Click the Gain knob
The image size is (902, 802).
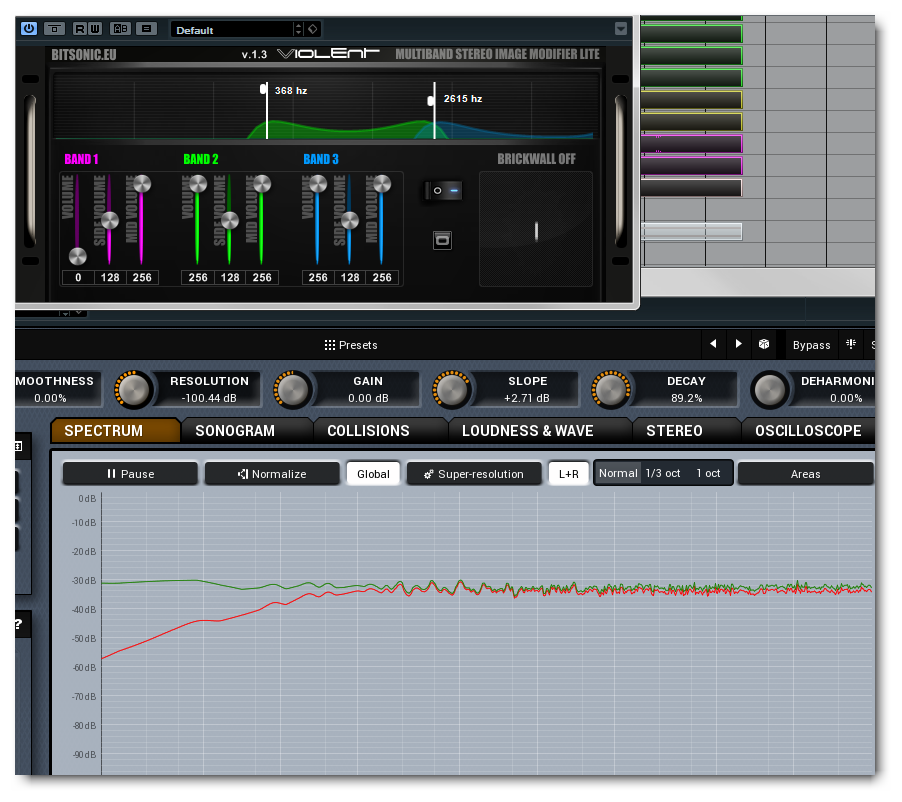(x=292, y=390)
